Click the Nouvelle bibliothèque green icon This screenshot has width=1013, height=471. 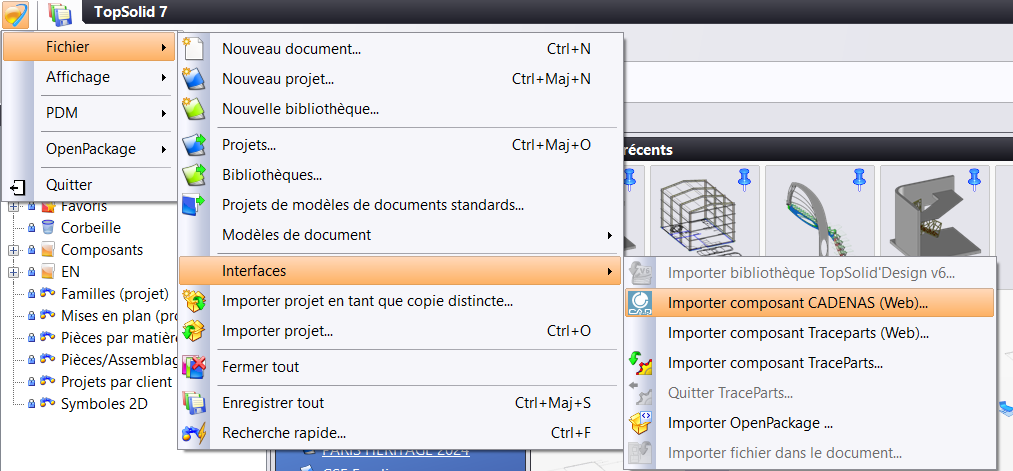pyautogui.click(x=194, y=109)
